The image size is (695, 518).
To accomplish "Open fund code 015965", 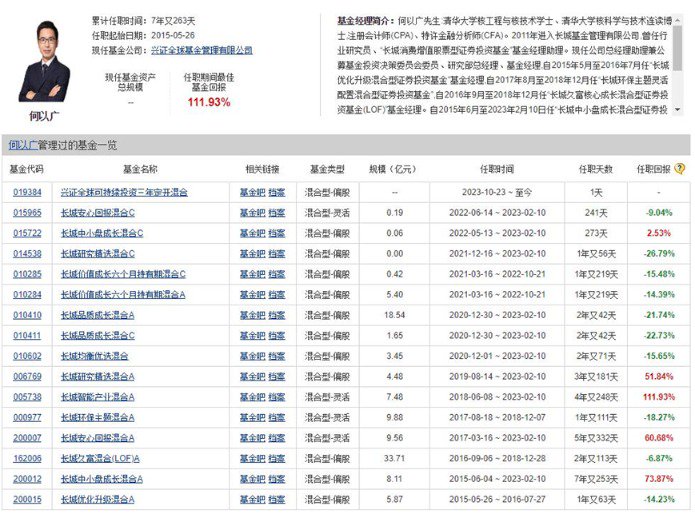I will [x=27, y=213].
